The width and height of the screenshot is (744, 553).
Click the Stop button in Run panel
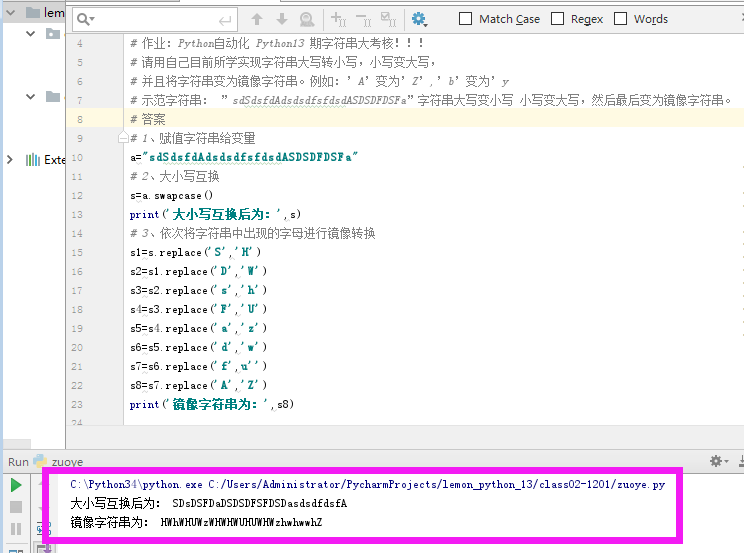[x=15, y=507]
